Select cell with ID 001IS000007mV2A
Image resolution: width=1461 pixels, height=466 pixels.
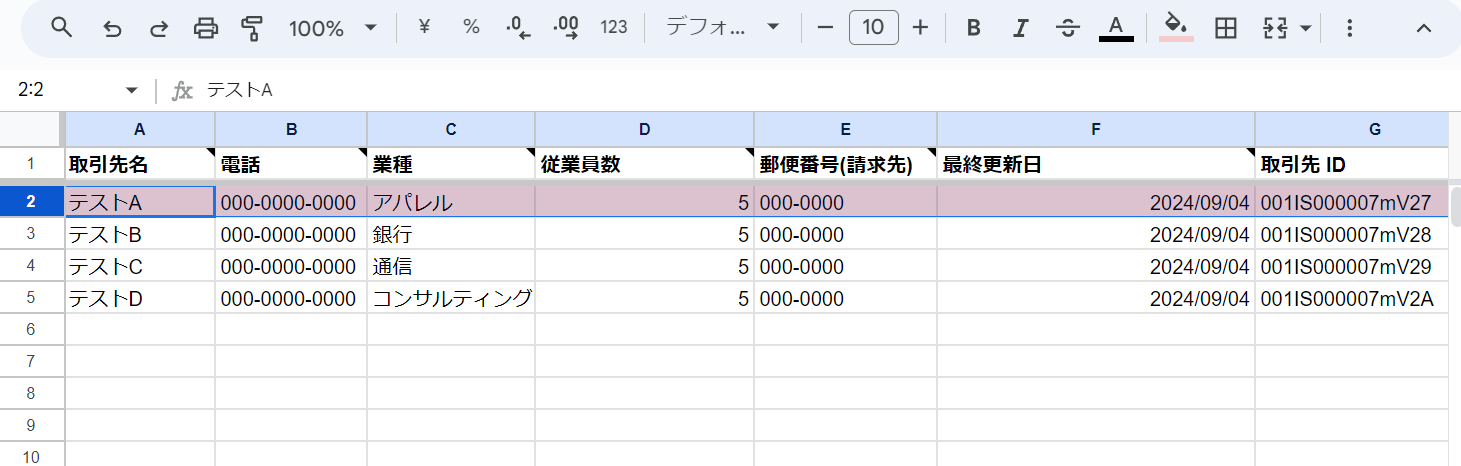1352,298
